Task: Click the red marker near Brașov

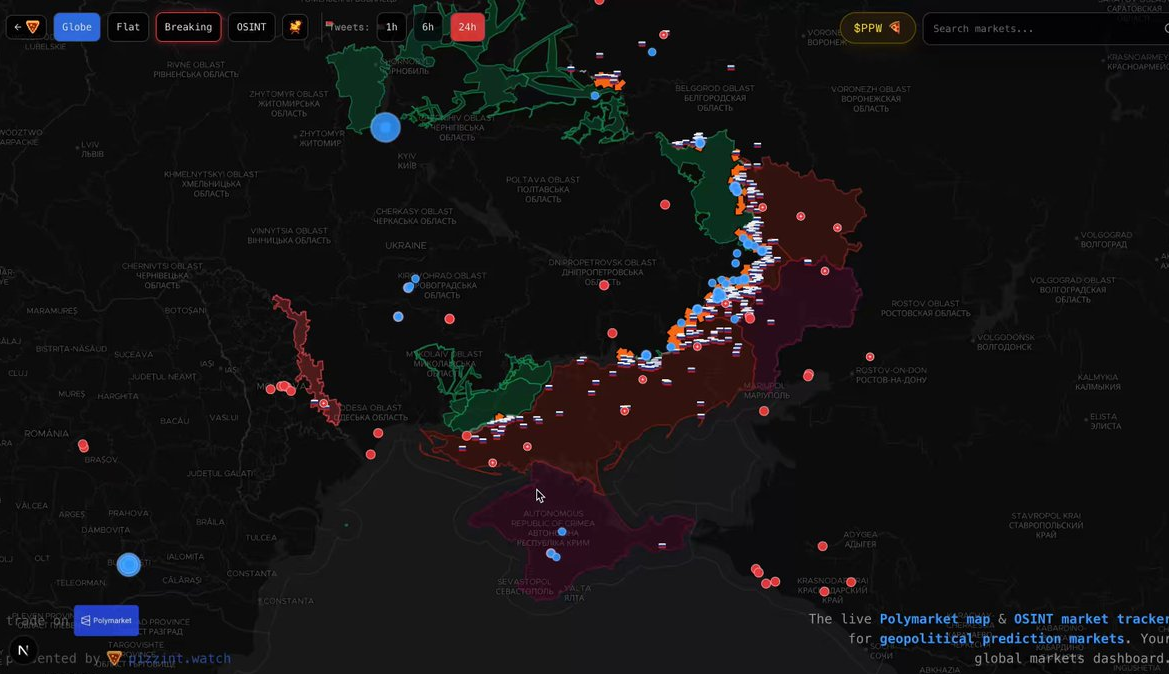Action: (x=83, y=446)
